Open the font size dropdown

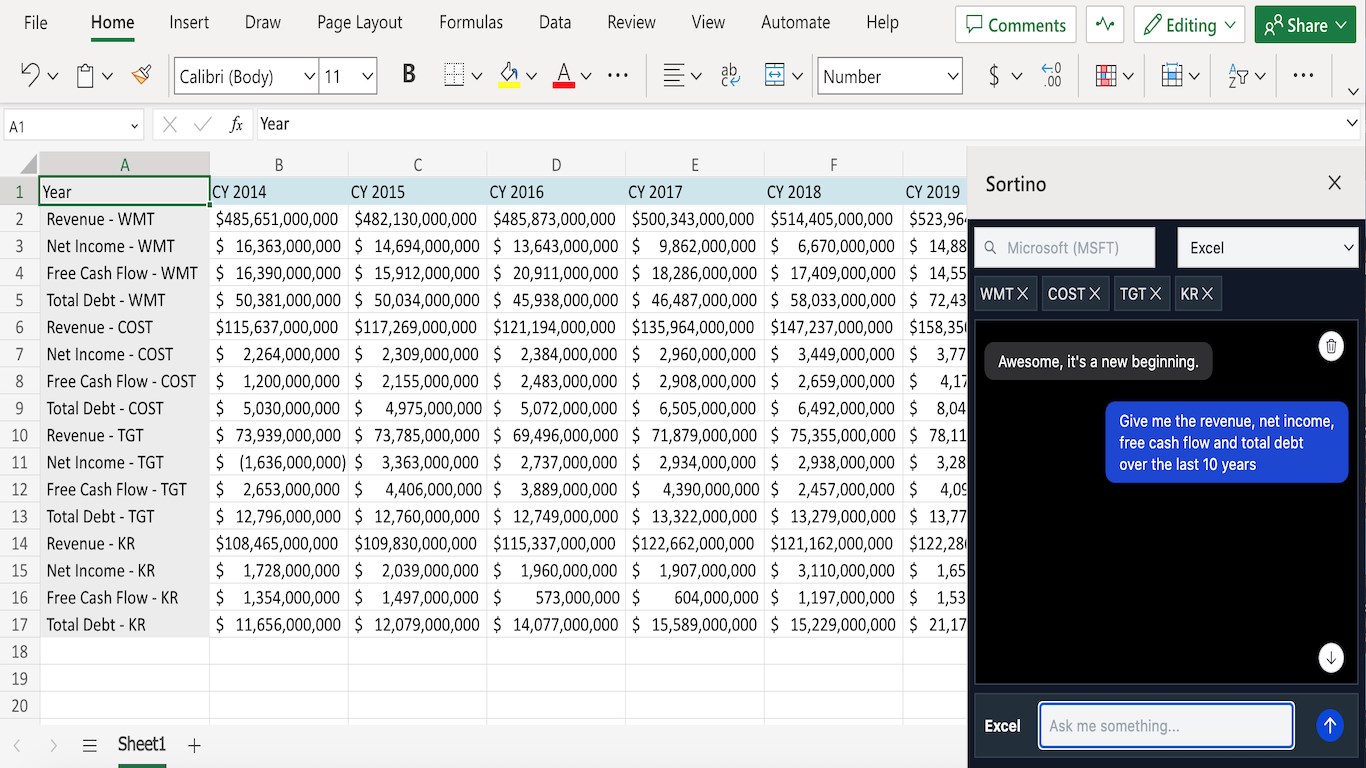point(368,76)
